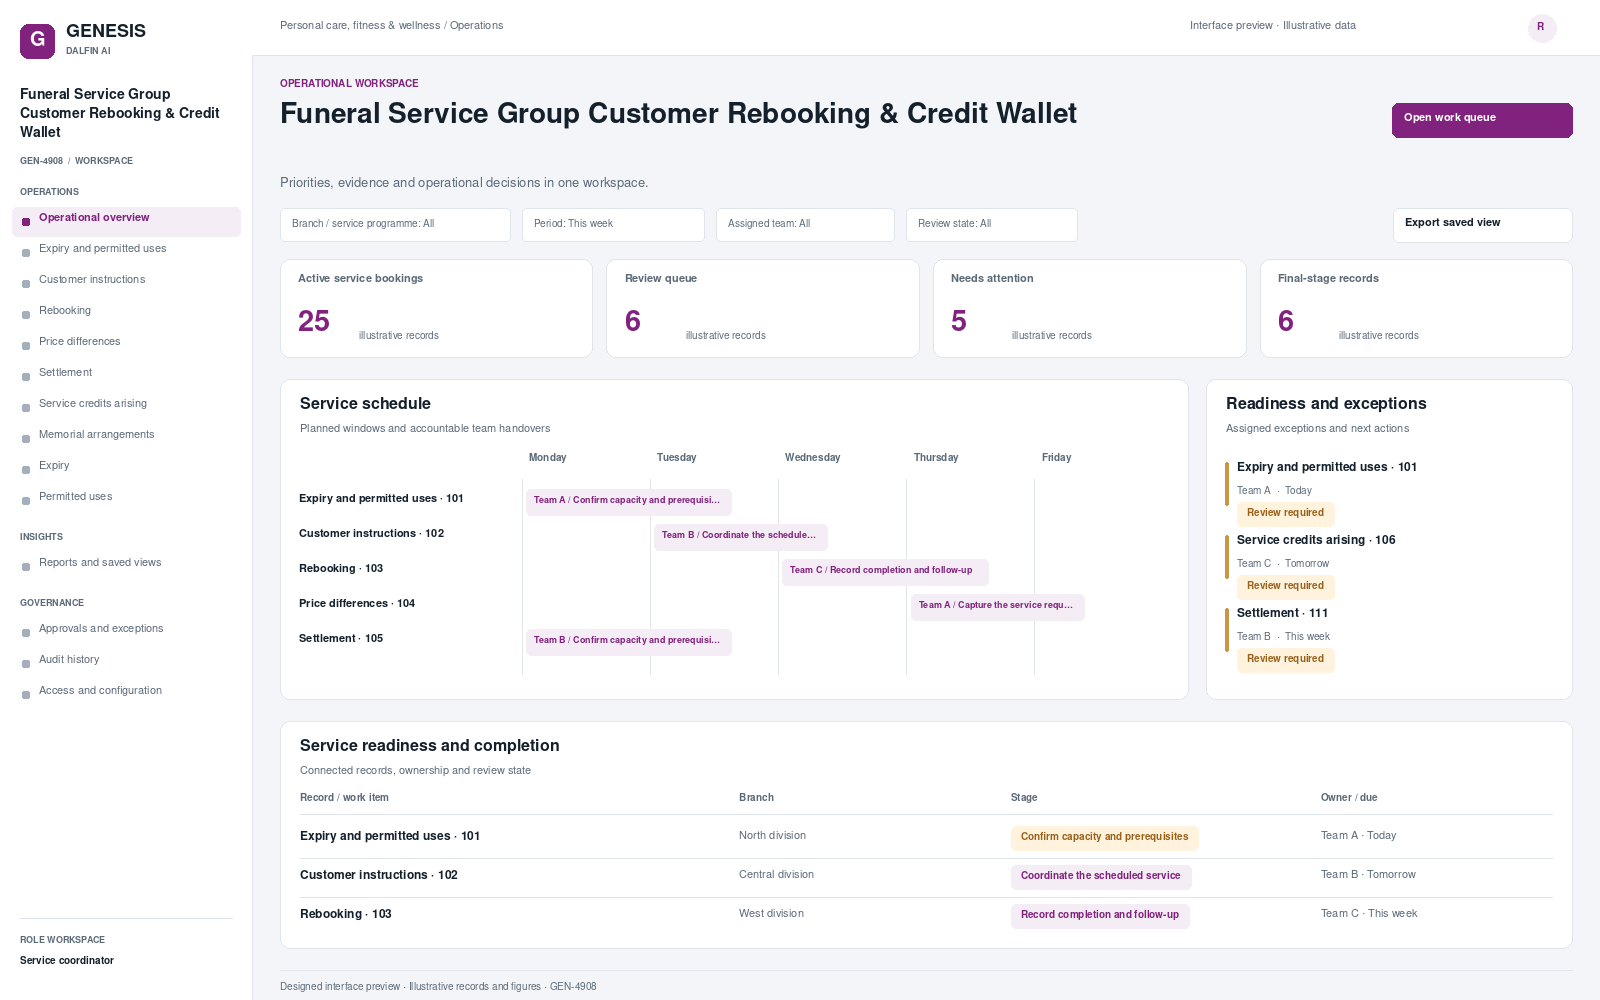This screenshot has width=1600, height=1000.
Task: Click Team B Coordinate the schedule block
Action: tap(741, 536)
